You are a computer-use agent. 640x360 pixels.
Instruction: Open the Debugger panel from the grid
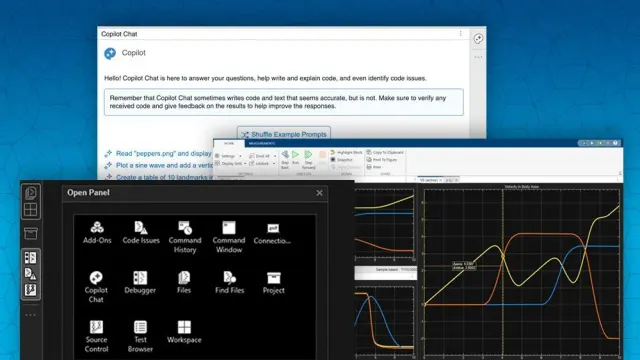[x=140, y=282]
